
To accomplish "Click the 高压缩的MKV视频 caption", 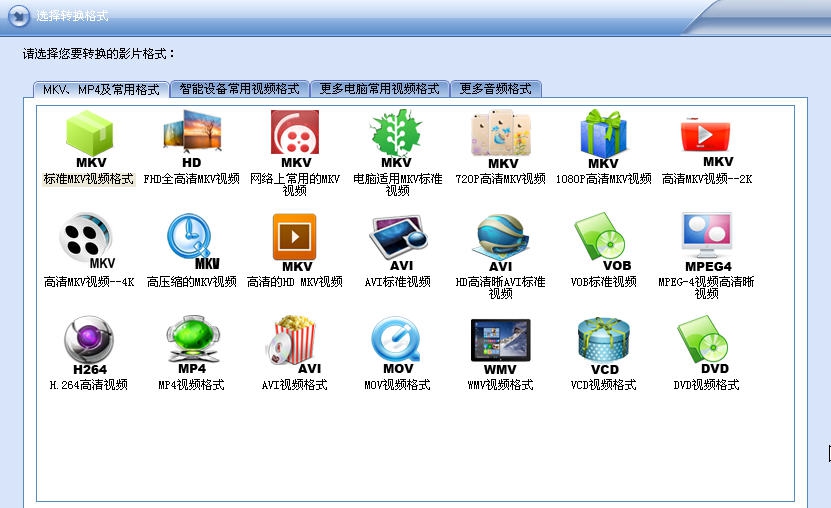I will tap(191, 282).
